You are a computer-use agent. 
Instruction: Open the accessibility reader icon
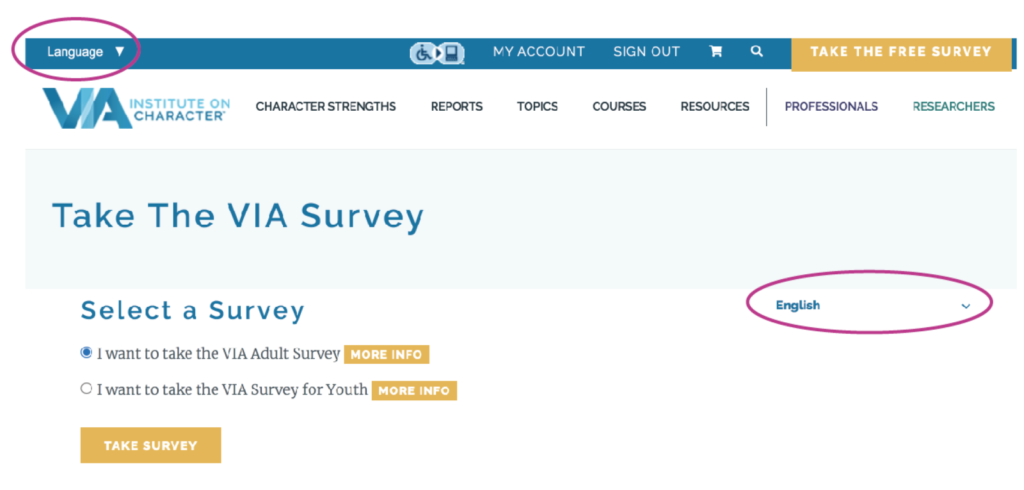(437, 53)
